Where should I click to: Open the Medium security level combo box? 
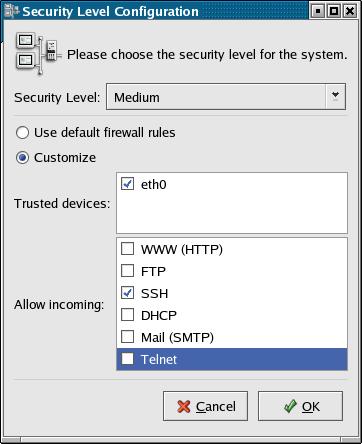(x=226, y=97)
